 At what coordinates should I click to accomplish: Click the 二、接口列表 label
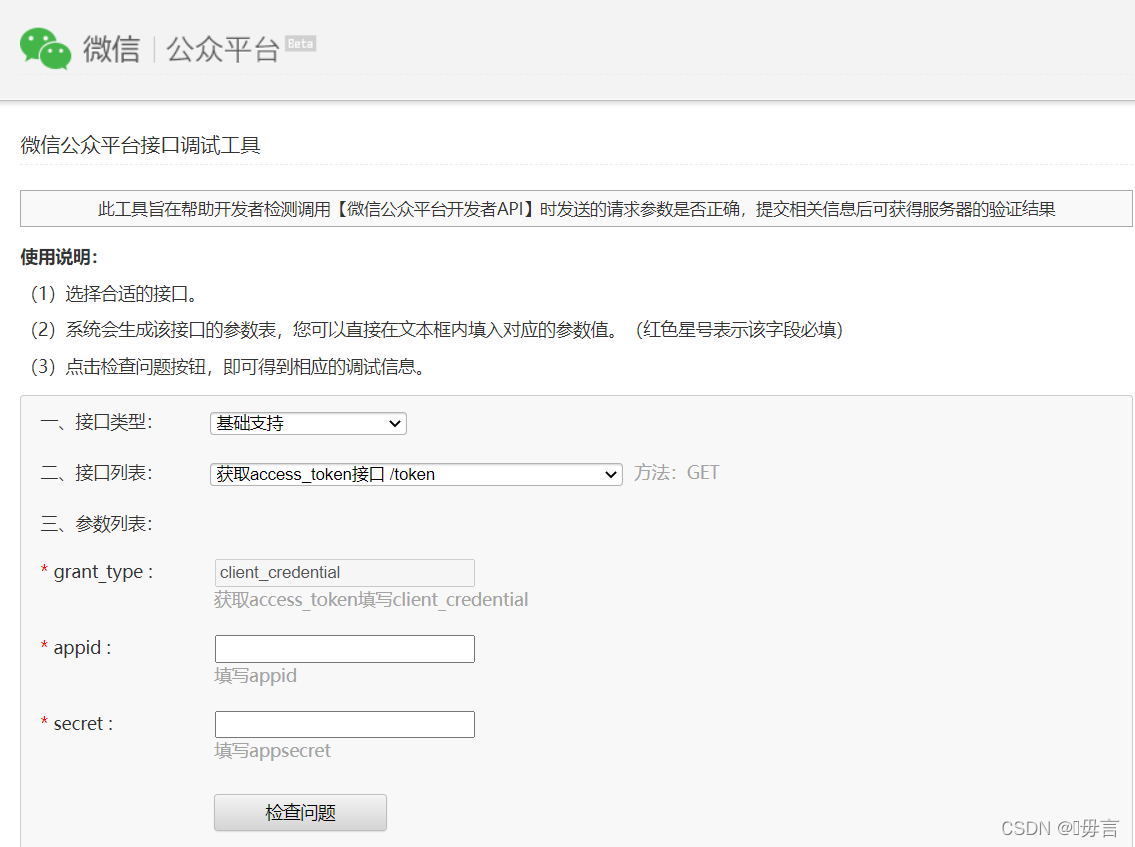coord(96,473)
